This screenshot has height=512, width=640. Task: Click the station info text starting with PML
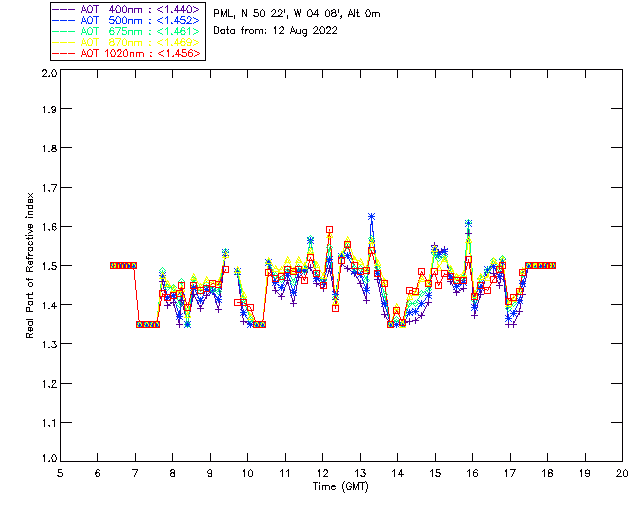[297, 14]
